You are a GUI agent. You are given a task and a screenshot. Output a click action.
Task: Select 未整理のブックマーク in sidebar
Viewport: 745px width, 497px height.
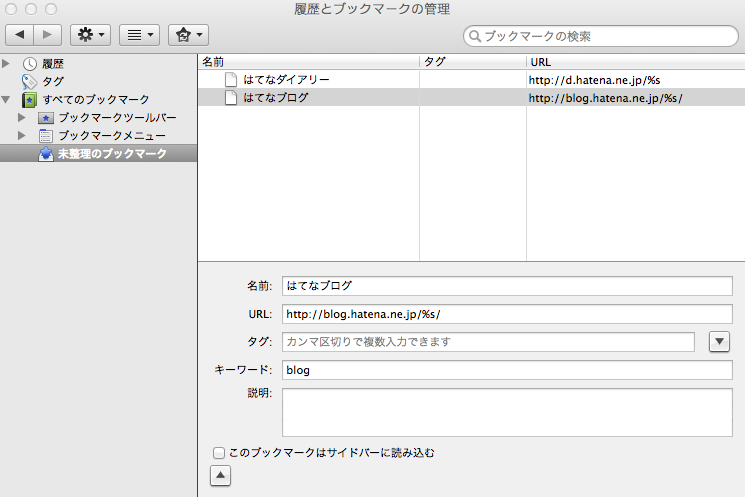(98, 153)
